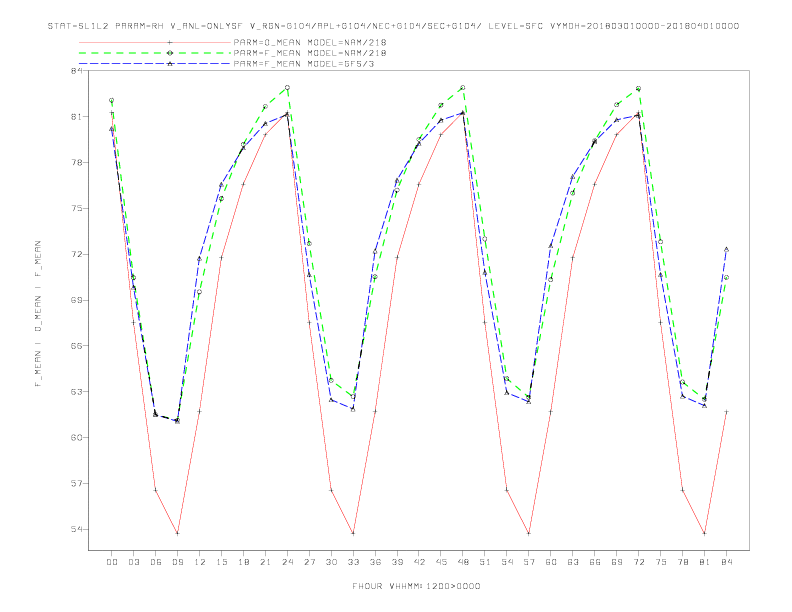792x612 pixels.
Task: Click x-axis forecast hour label 78
Action: coord(682,562)
